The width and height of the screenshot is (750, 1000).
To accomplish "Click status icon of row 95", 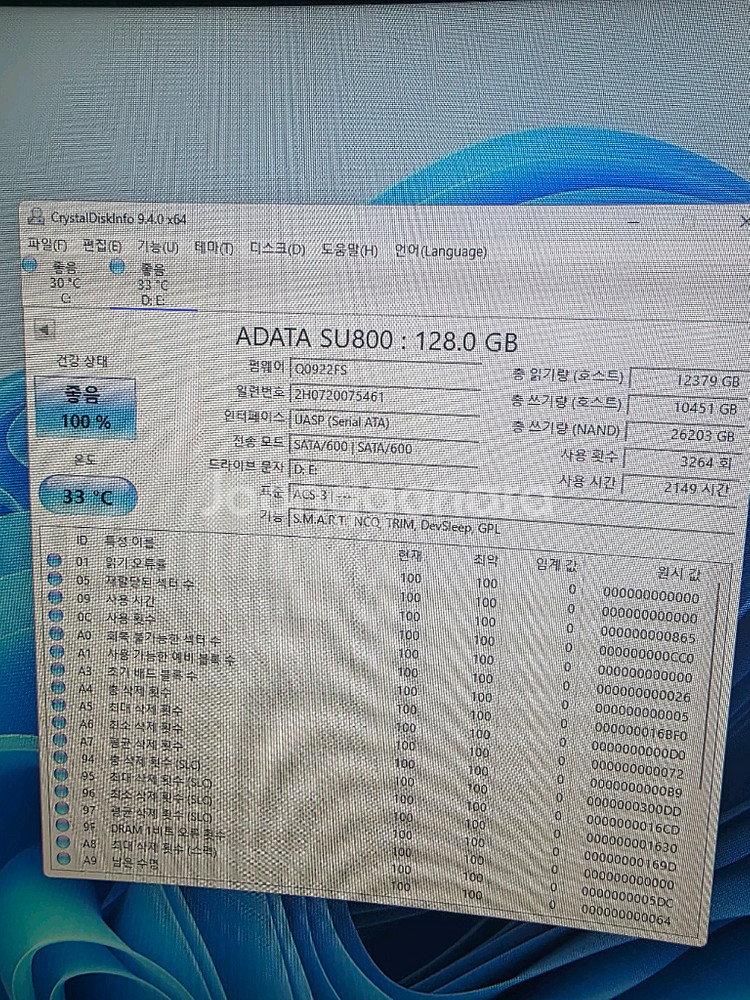I will [x=61, y=775].
